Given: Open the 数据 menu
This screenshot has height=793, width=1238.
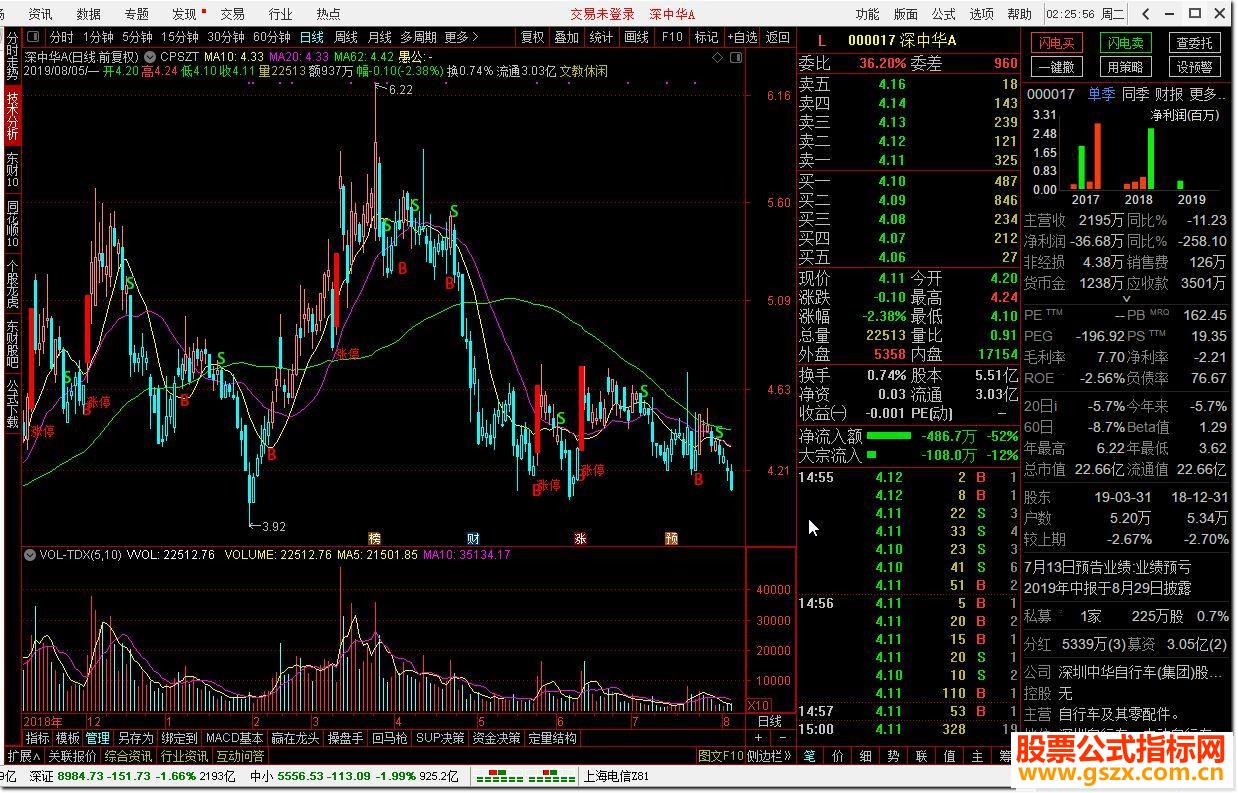Looking at the screenshot, I should 89,14.
